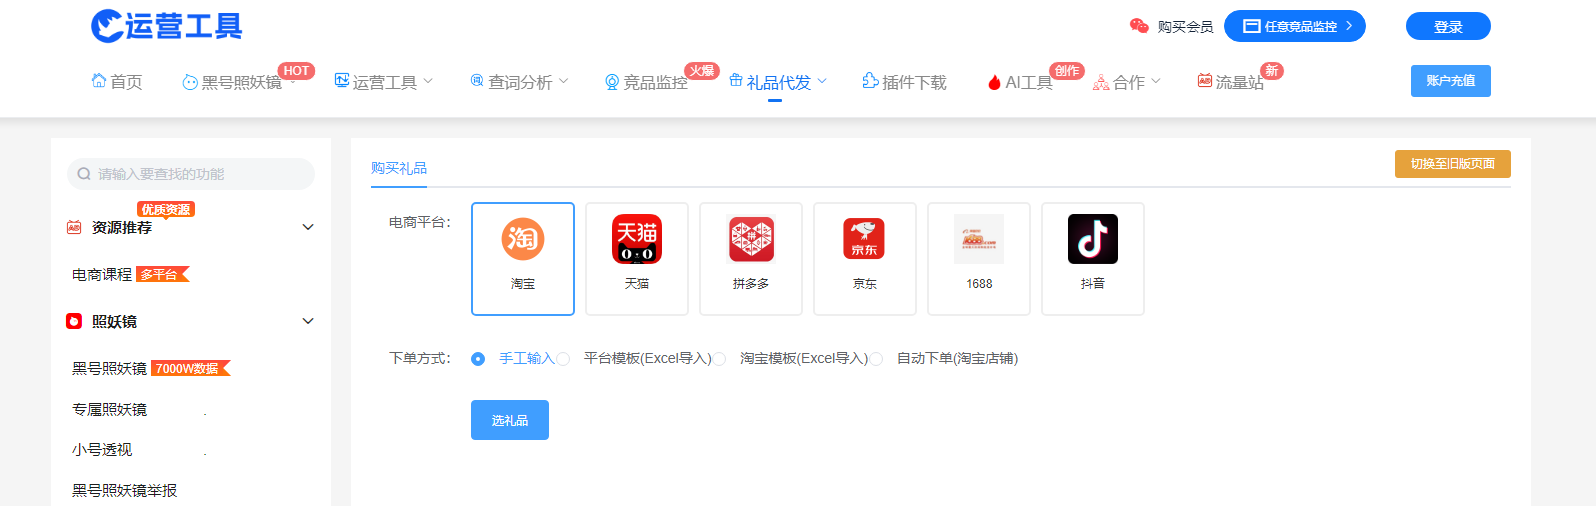The height and width of the screenshot is (506, 1596).
Task: Select the 天猫 platform icon
Action: point(637,239)
